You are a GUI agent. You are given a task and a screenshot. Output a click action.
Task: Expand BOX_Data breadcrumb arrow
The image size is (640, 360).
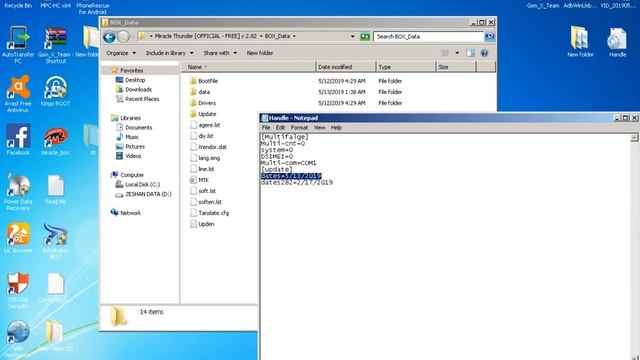point(294,36)
